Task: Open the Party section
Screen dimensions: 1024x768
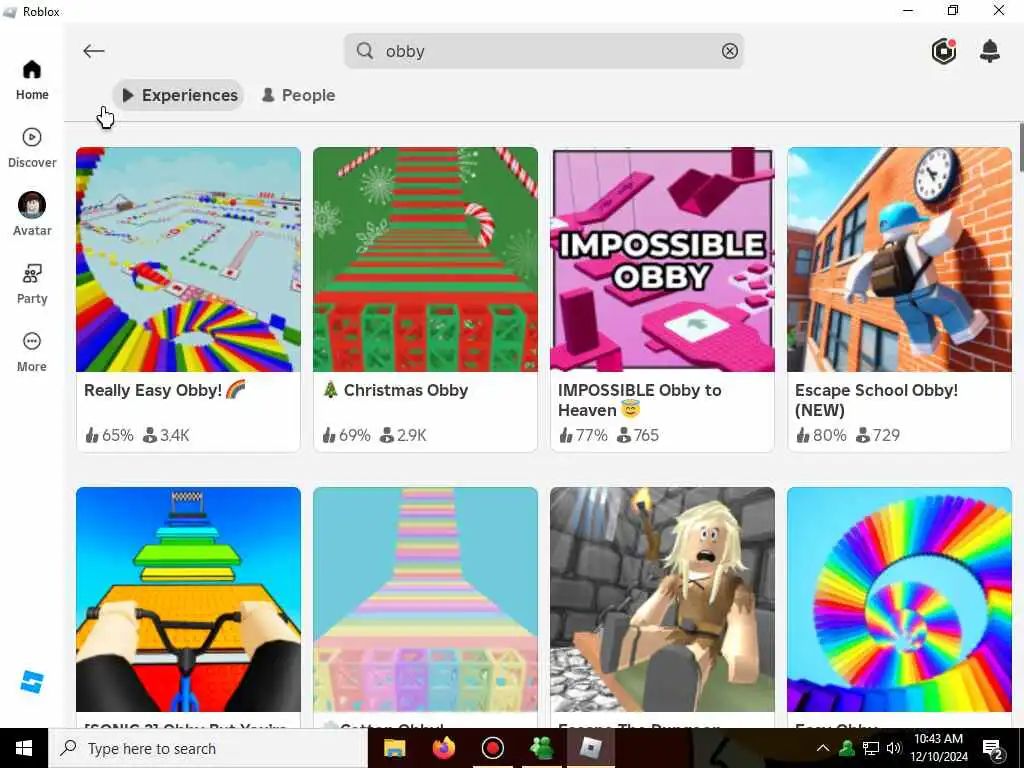Action: [x=32, y=284]
